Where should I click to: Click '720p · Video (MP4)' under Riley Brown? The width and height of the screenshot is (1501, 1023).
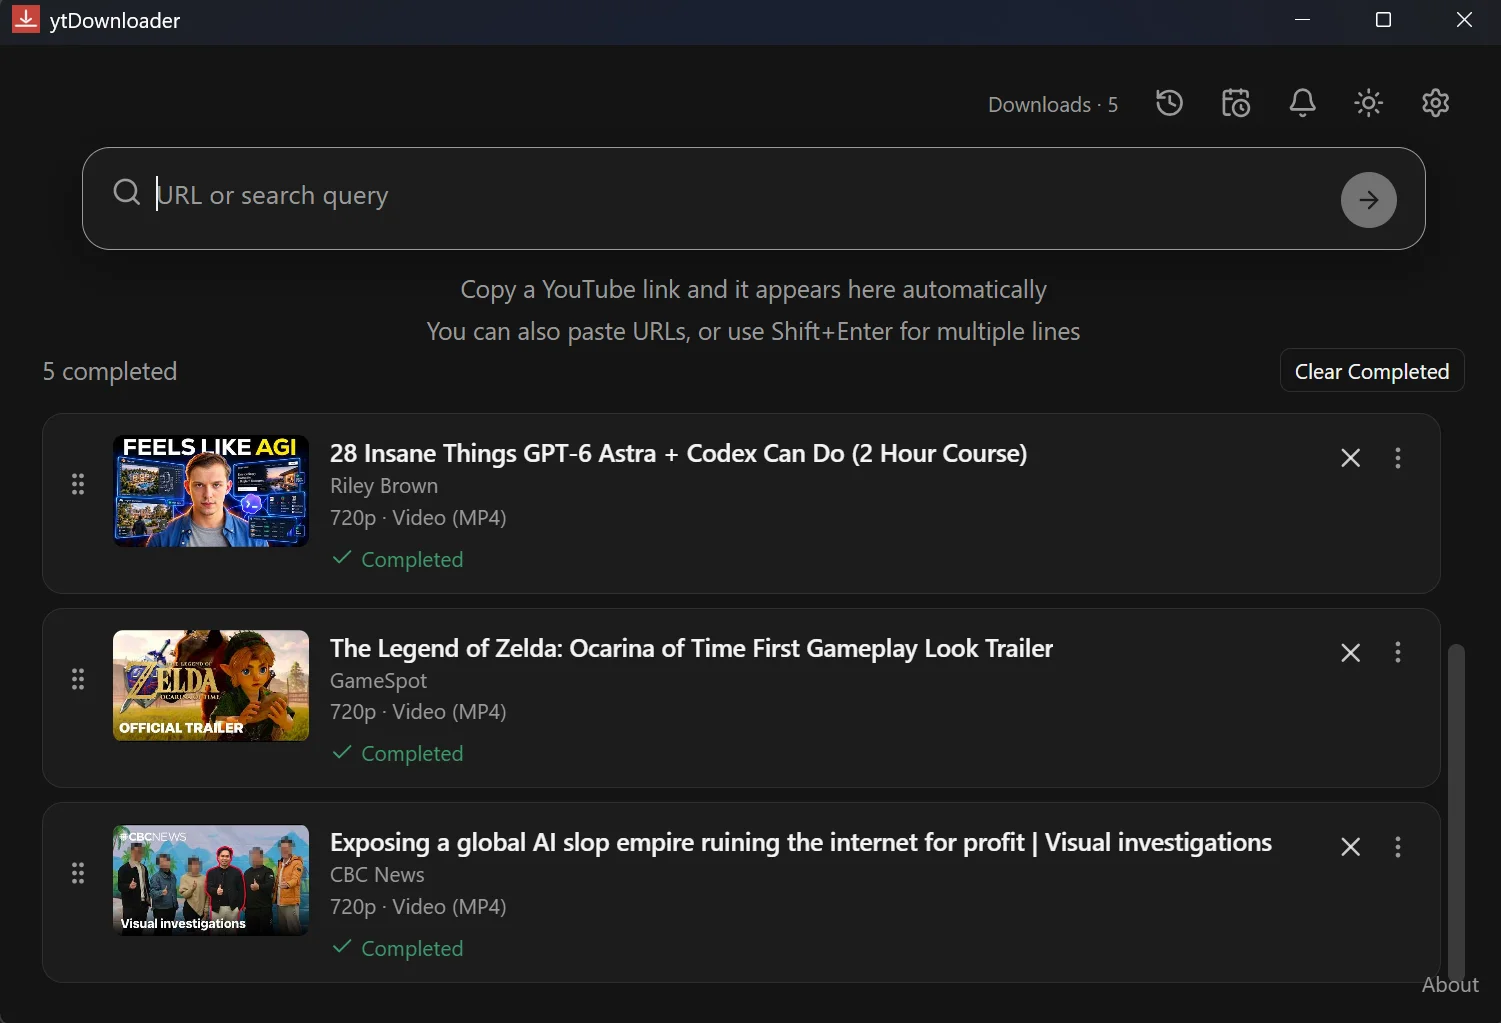(418, 518)
